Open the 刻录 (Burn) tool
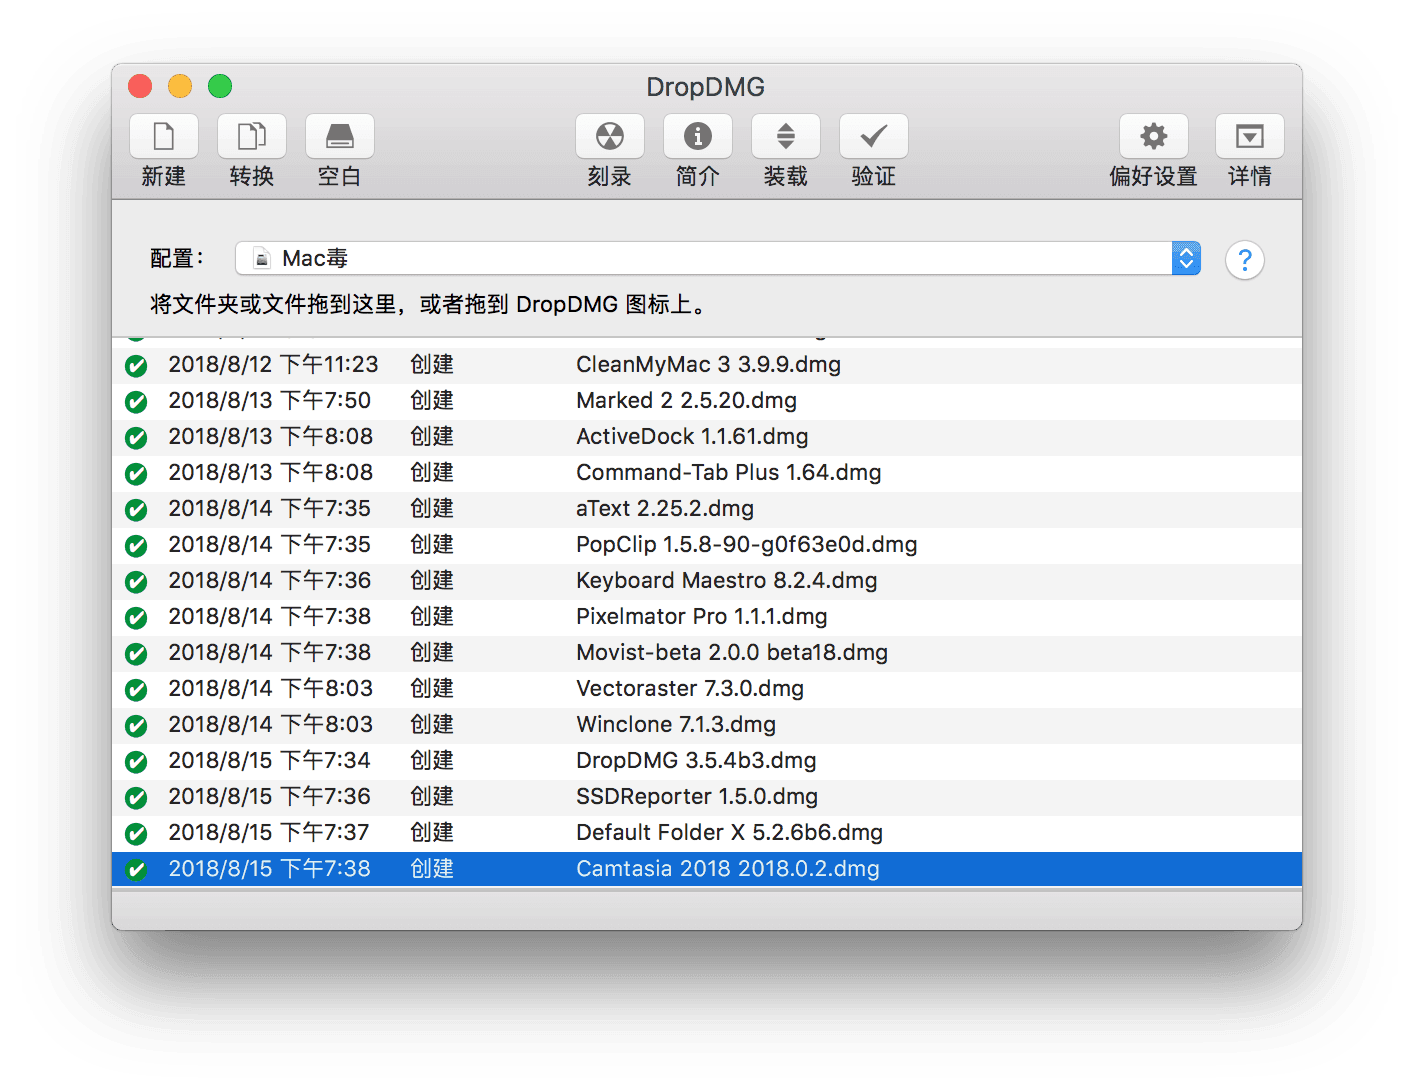This screenshot has height=1090, width=1414. (610, 136)
